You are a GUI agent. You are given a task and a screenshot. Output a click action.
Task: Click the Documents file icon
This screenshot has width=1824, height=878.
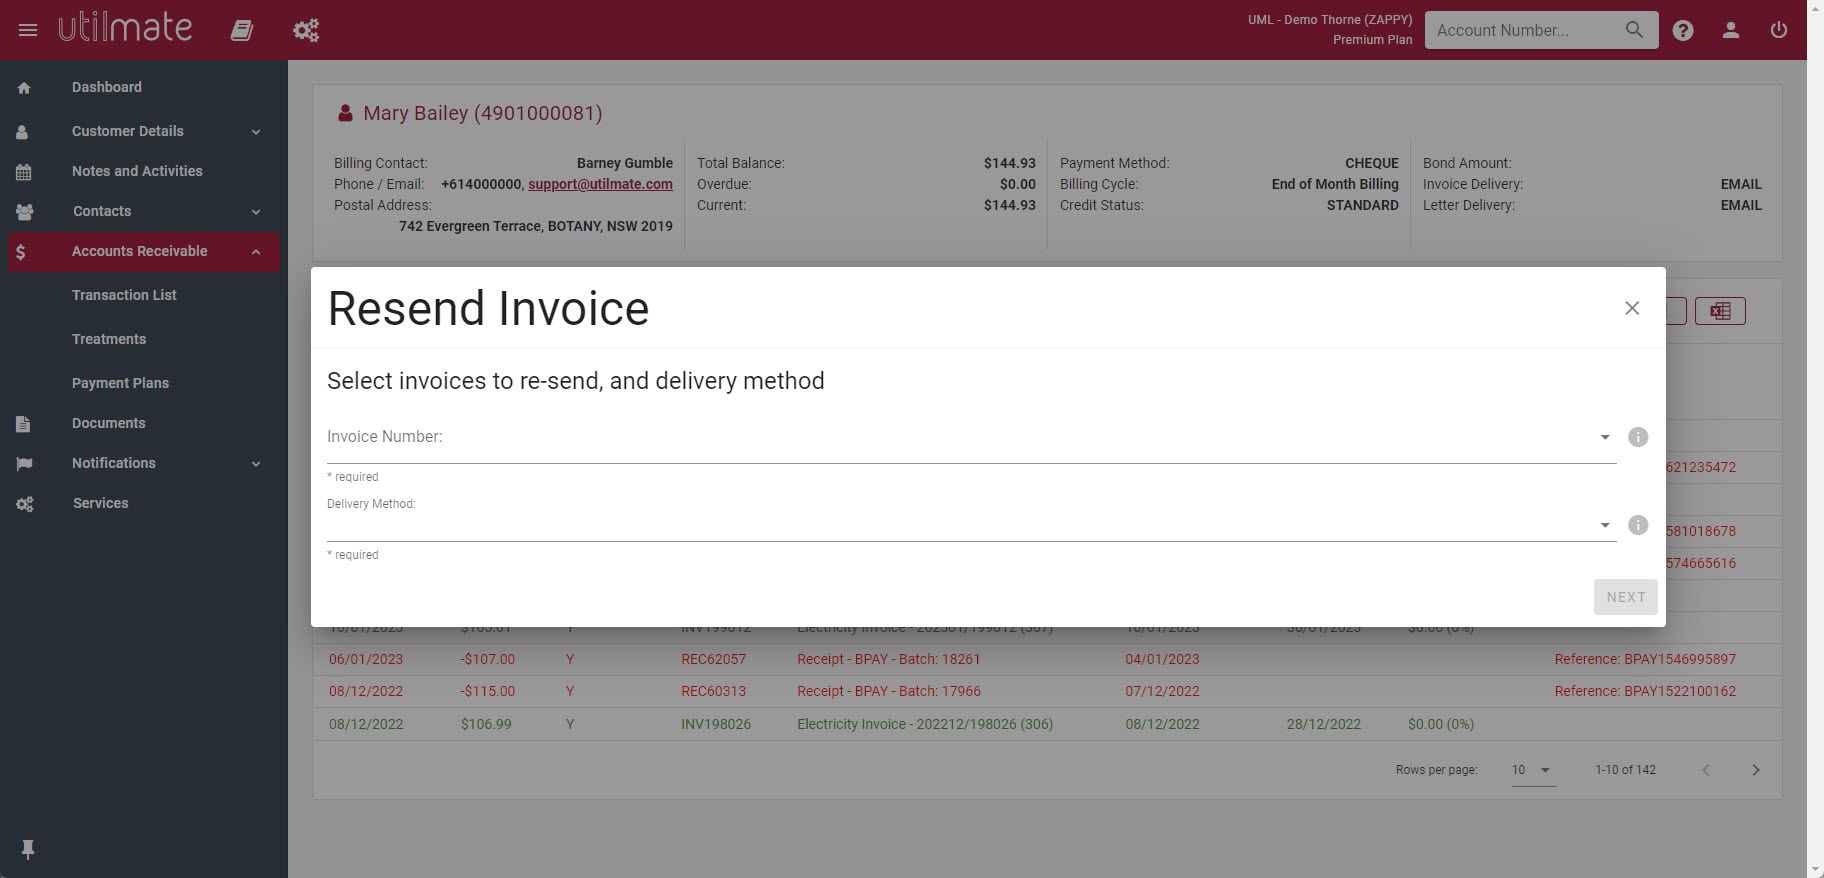(x=24, y=424)
